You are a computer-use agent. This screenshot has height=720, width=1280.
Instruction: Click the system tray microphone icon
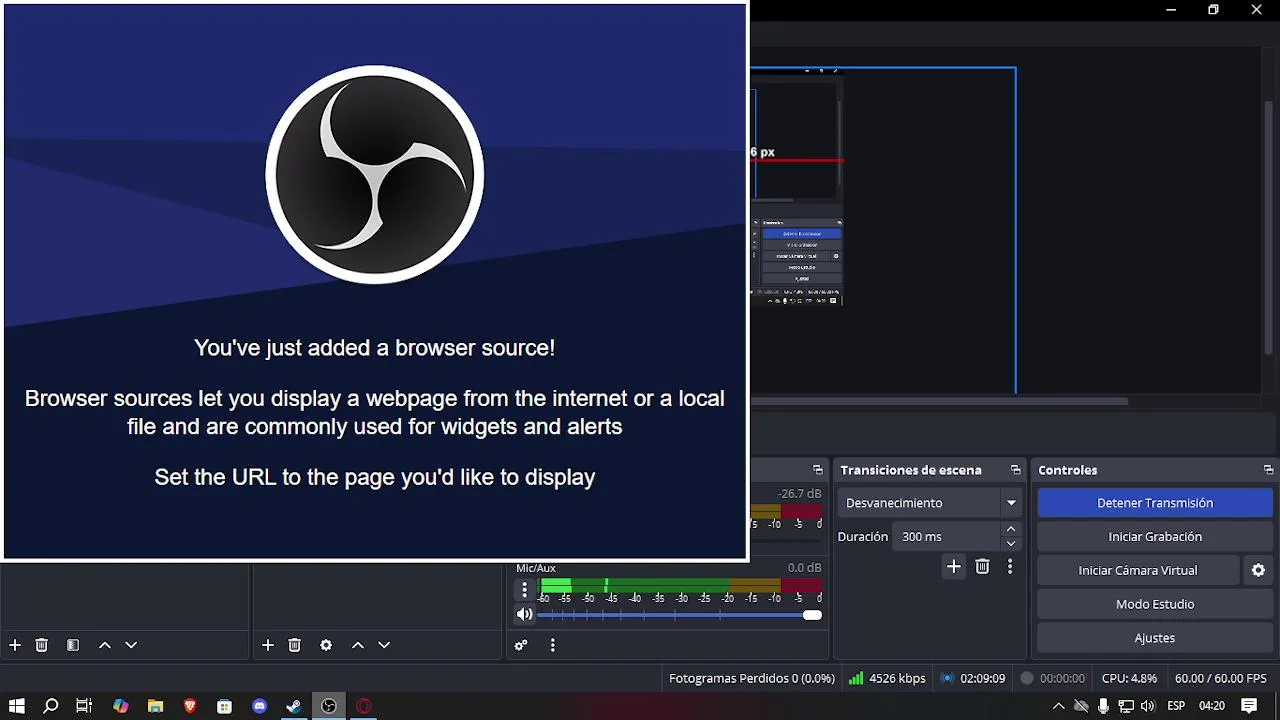(x=1103, y=706)
